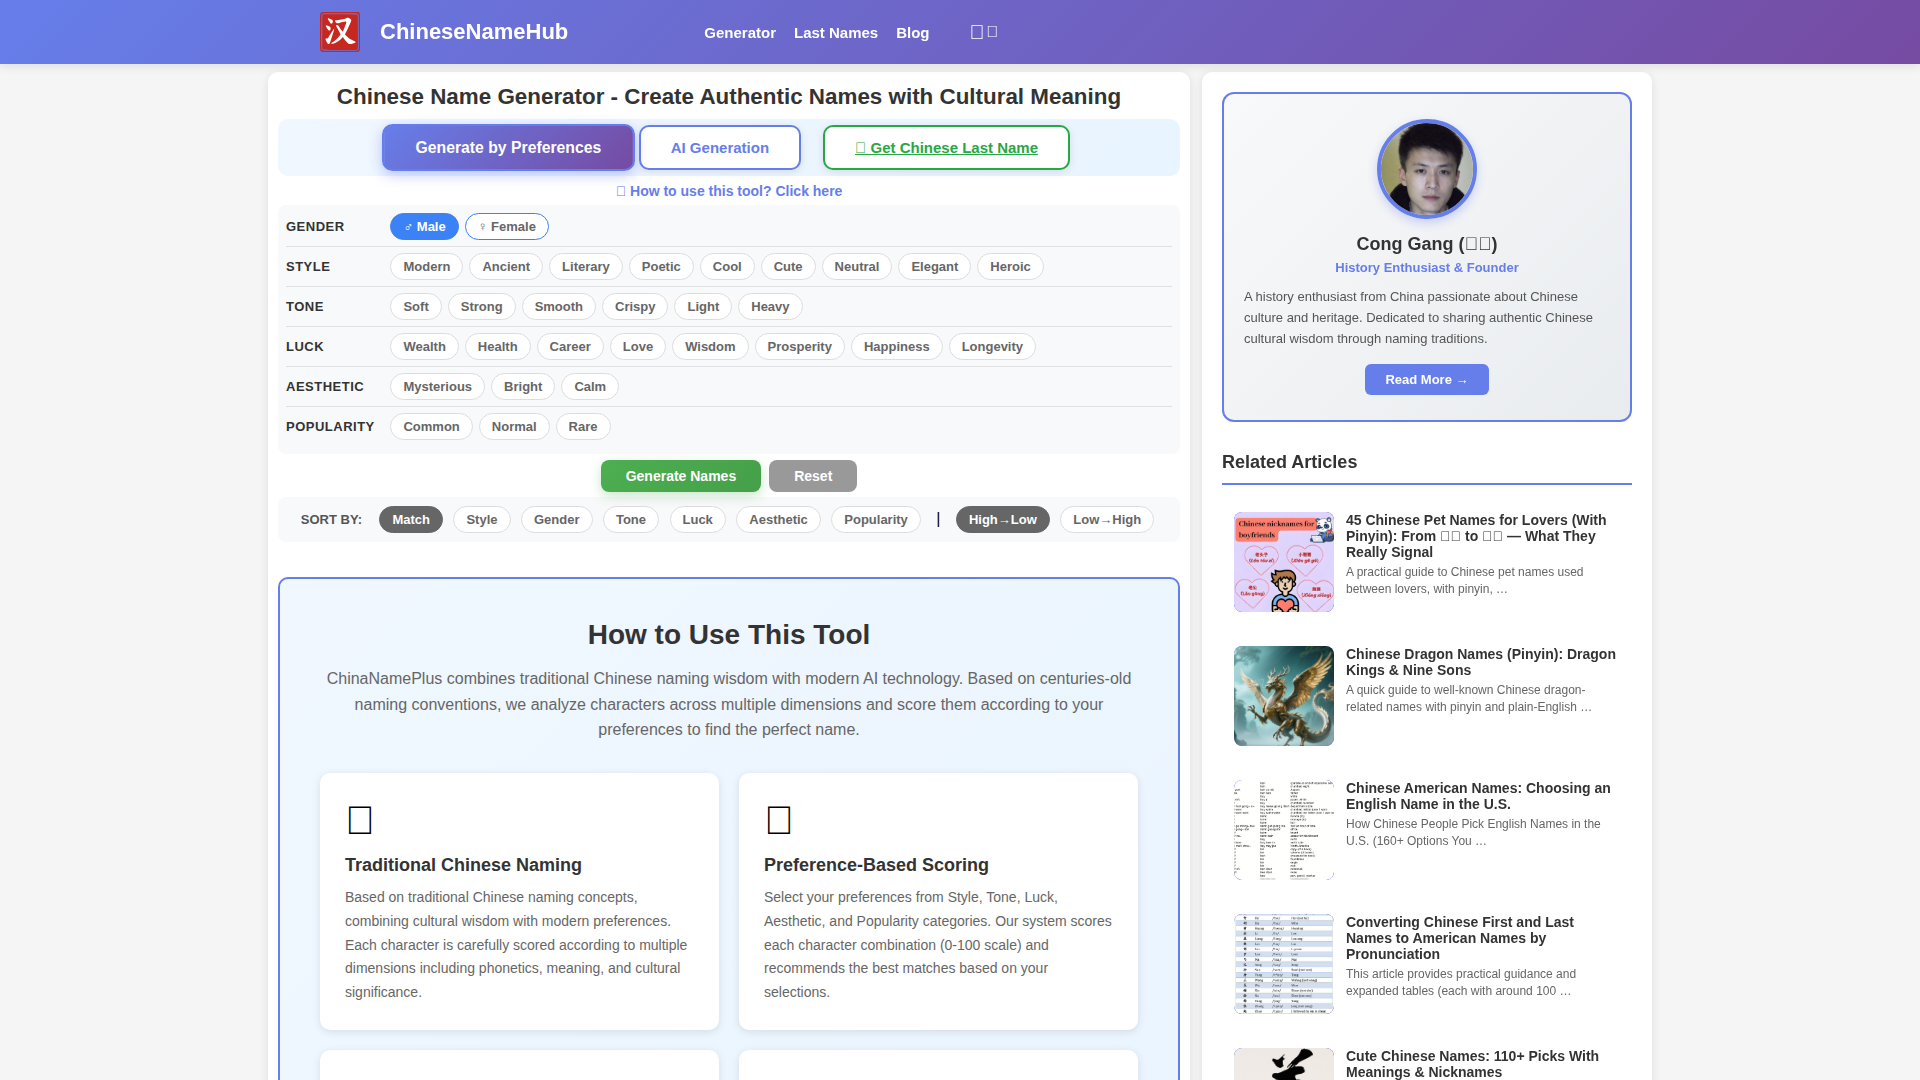This screenshot has width=1920, height=1080.
Task: Open the Chinese Dragon Names thumbnail
Action: 1283,696
